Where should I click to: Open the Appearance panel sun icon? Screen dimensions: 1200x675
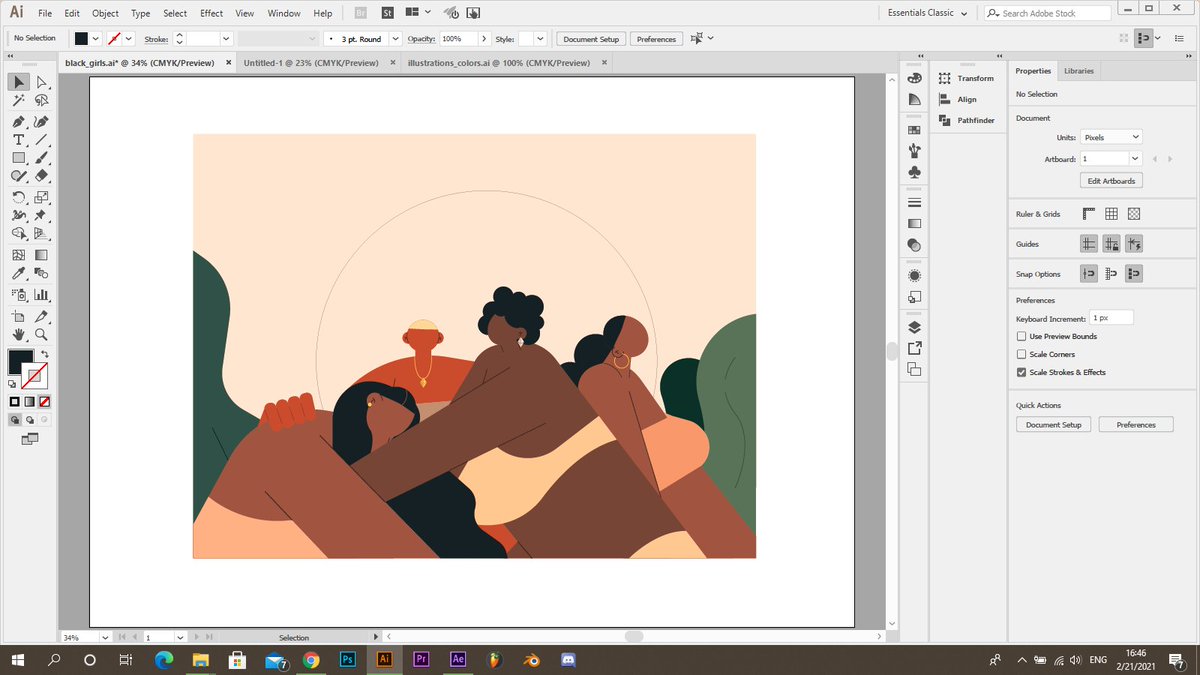pyautogui.click(x=914, y=275)
